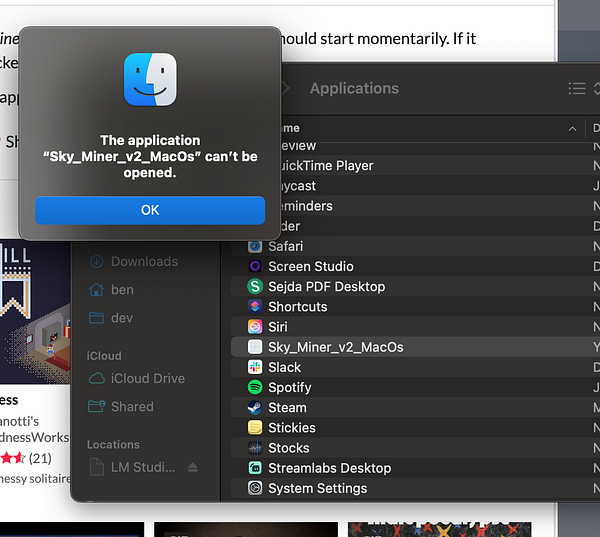This screenshot has height=537, width=600.
Task: Click the Streamlabs Desktop icon
Action: [x=255, y=468]
